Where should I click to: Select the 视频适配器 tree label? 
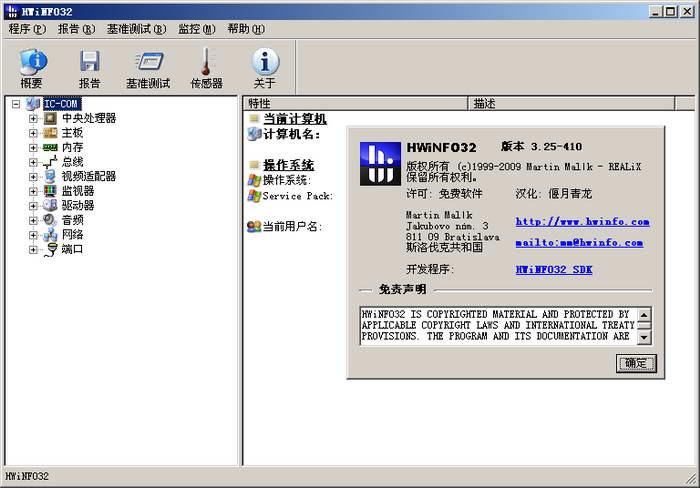(89, 176)
